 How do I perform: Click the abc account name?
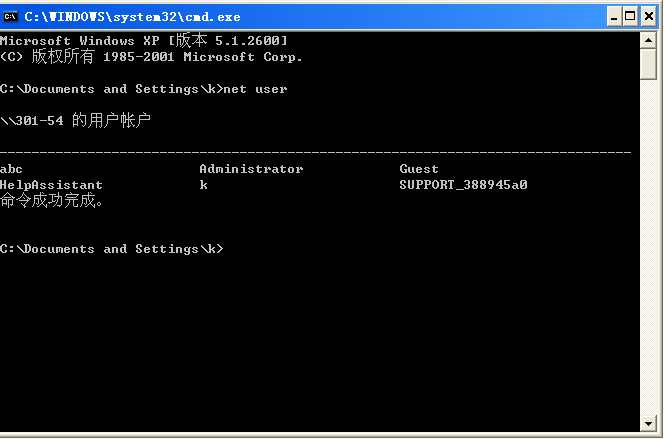[x=11, y=169]
